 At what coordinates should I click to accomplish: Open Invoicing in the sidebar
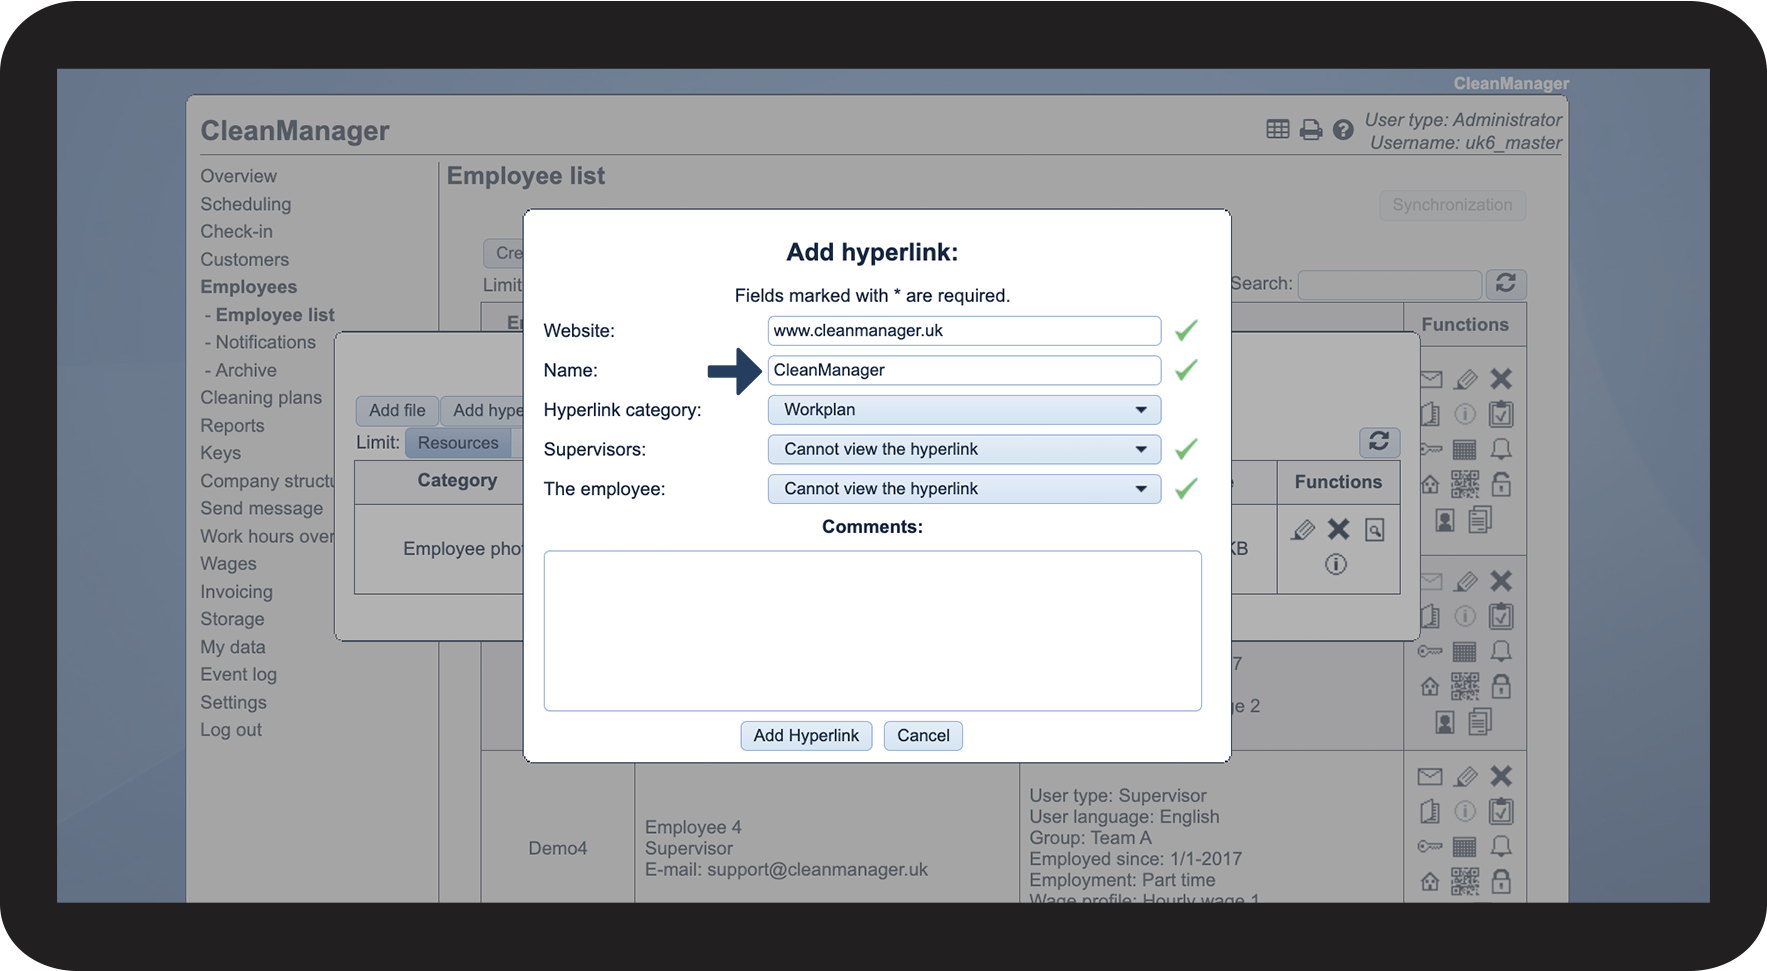pos(236,592)
